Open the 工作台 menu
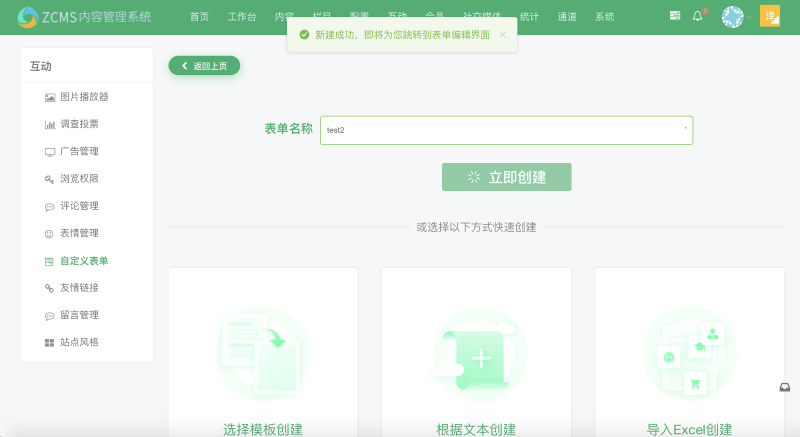Image resolution: width=800 pixels, height=437 pixels. (242, 17)
